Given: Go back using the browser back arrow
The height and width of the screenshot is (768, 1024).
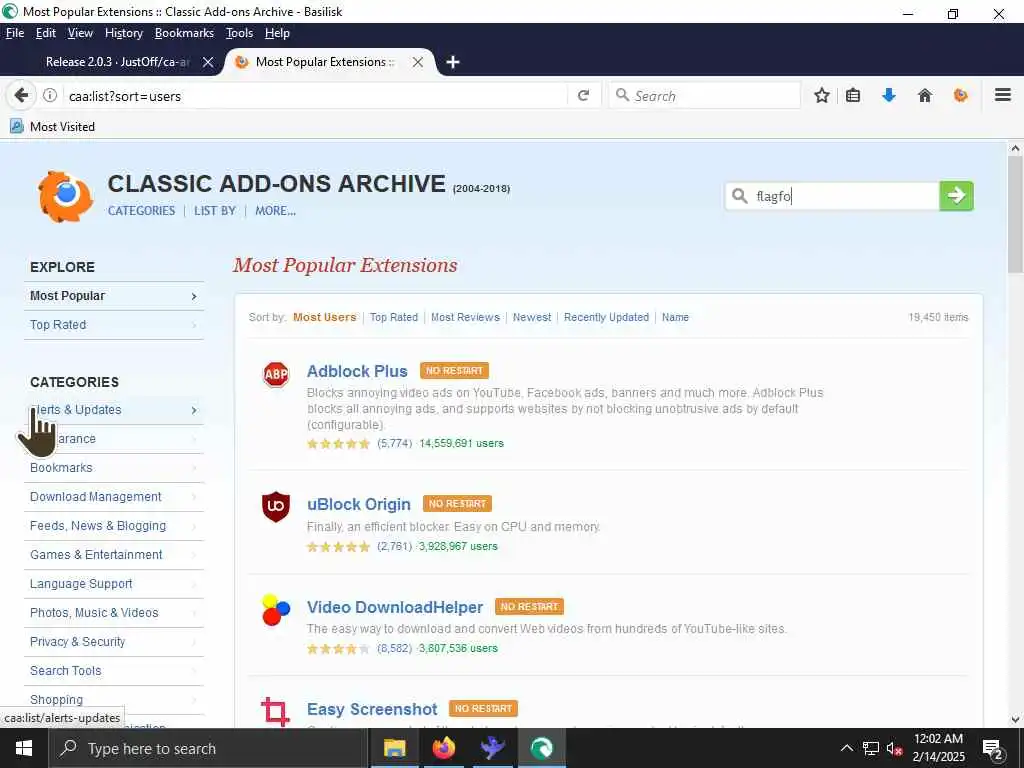Looking at the screenshot, I should [x=21, y=95].
